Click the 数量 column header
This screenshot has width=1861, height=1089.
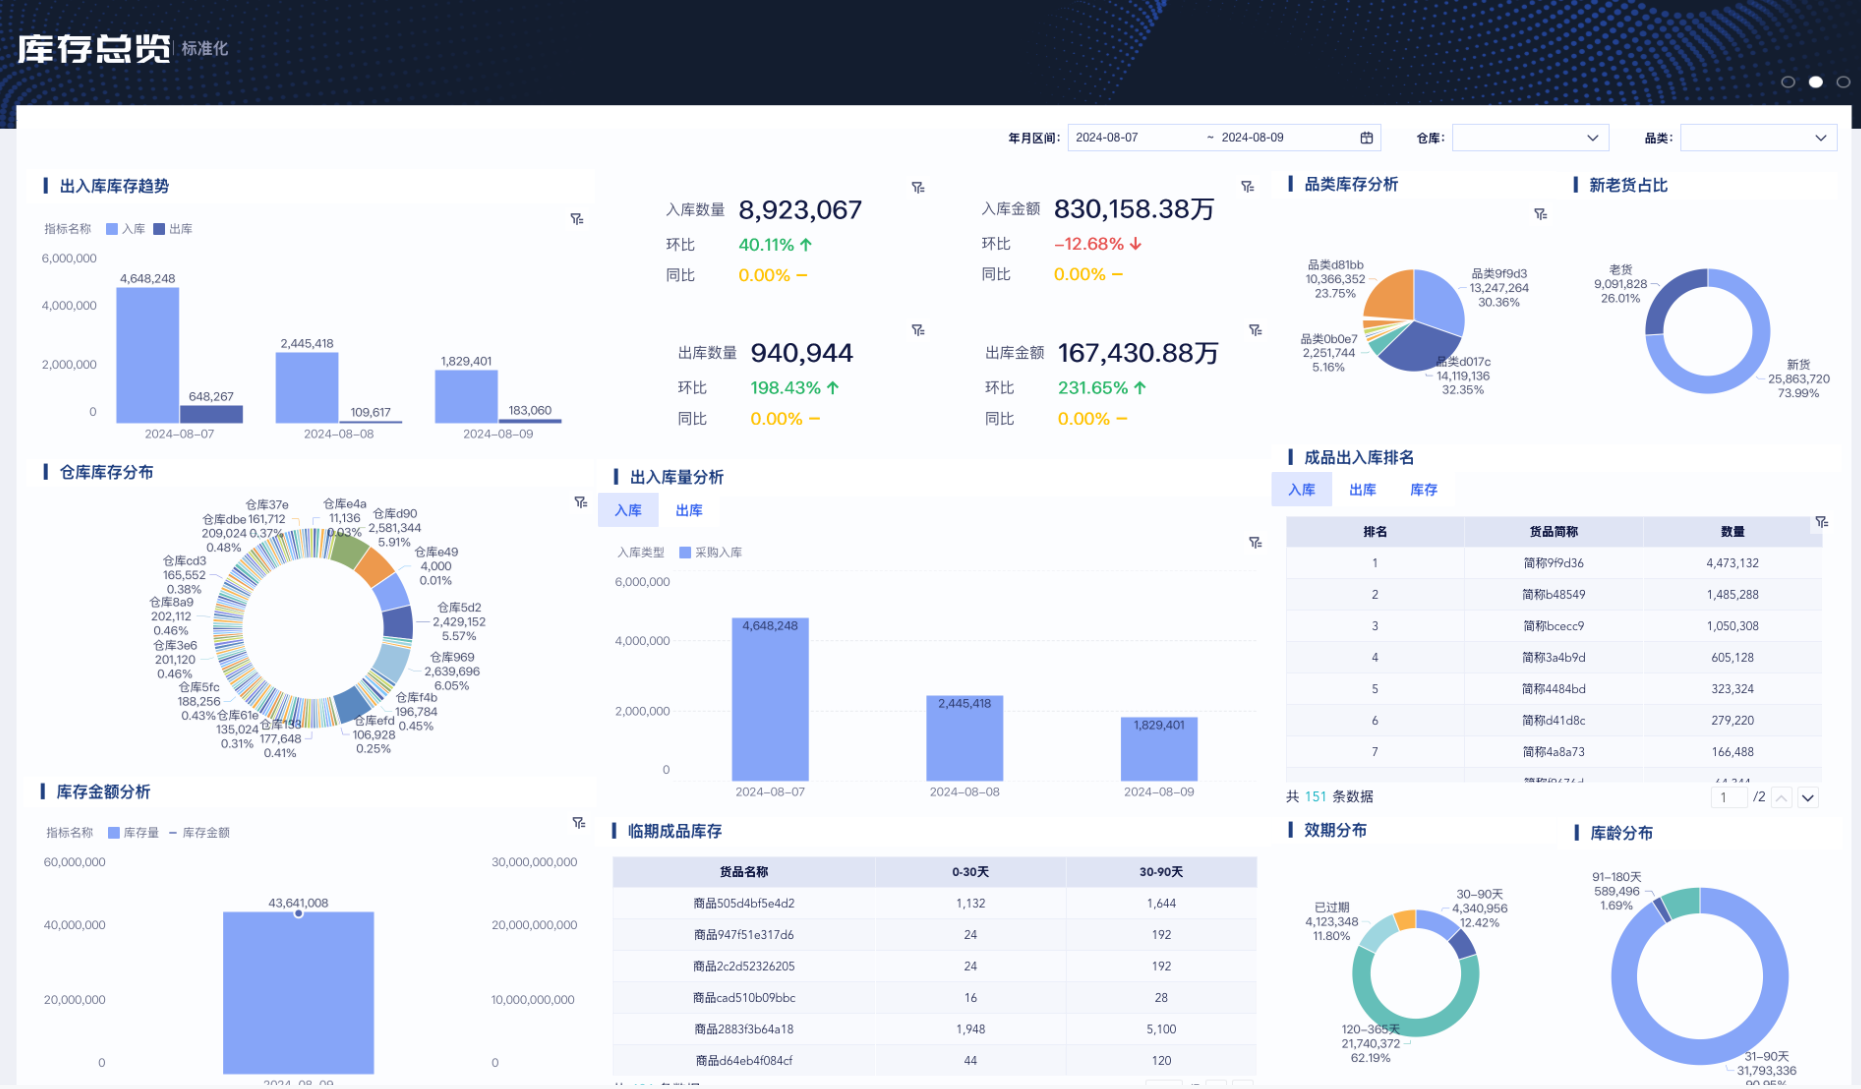coord(1732,532)
